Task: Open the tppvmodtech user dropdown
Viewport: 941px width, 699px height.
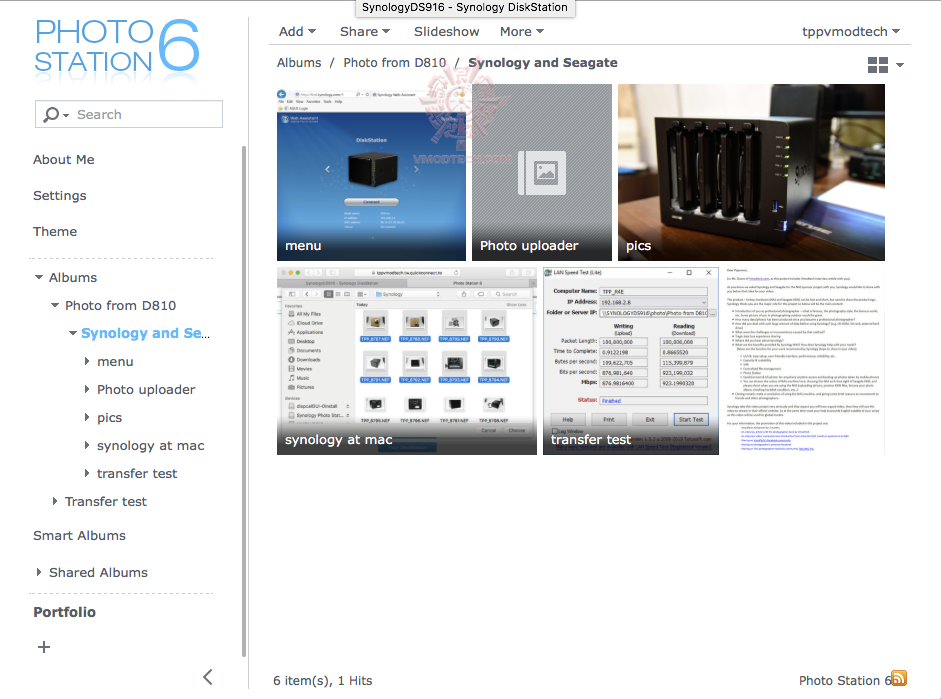Action: tap(851, 31)
